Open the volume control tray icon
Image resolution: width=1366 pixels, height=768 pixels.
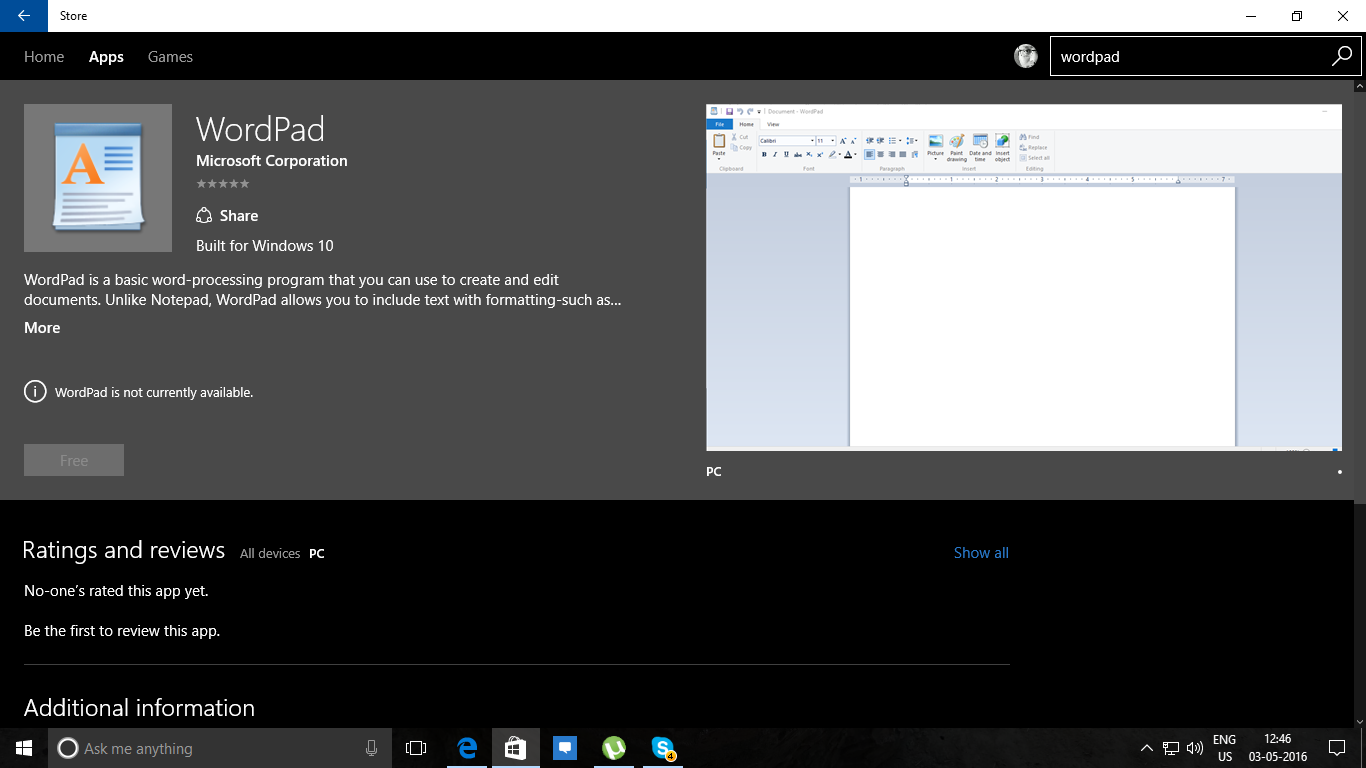(x=1194, y=748)
